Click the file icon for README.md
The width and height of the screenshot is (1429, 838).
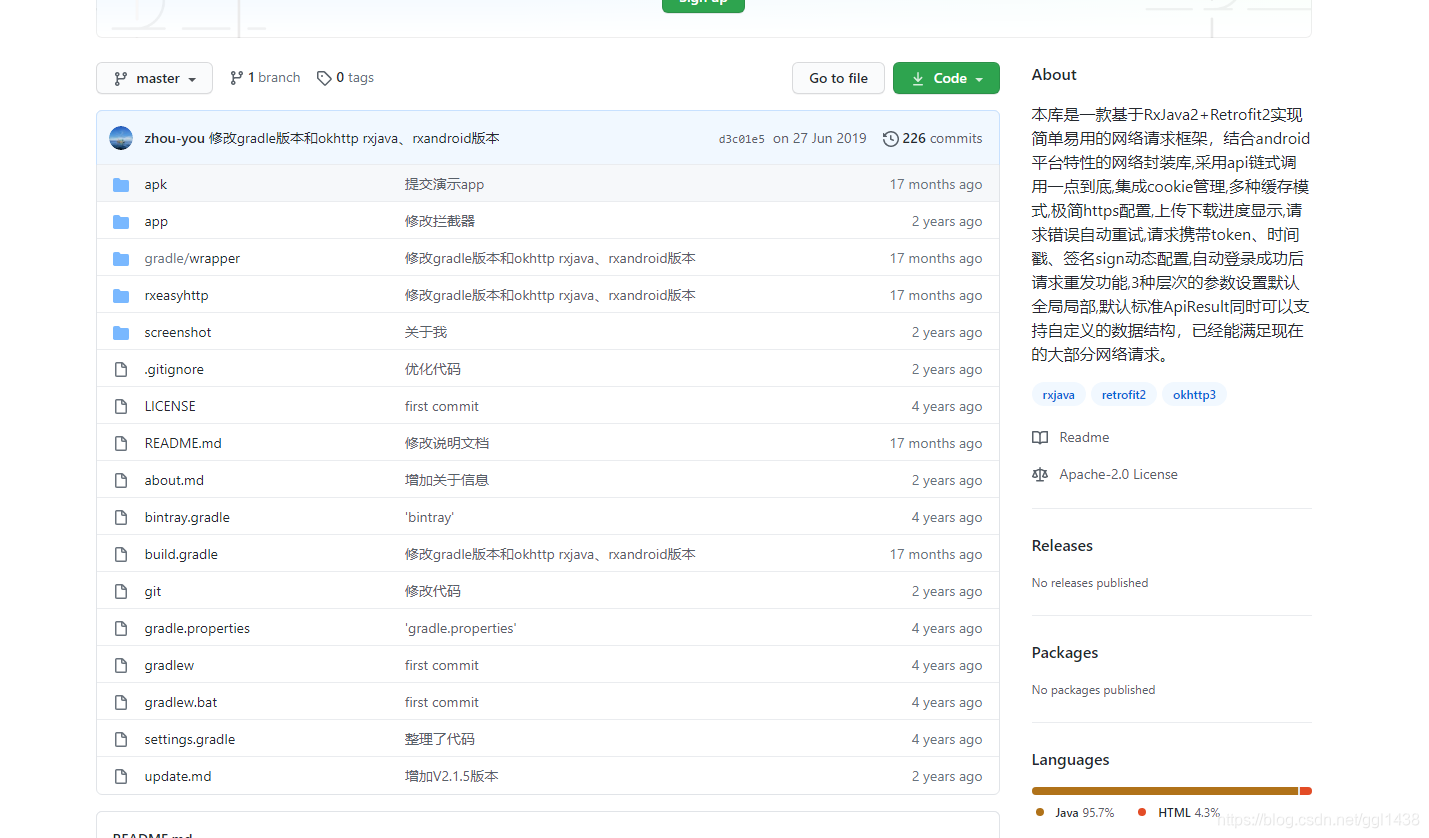(x=121, y=443)
